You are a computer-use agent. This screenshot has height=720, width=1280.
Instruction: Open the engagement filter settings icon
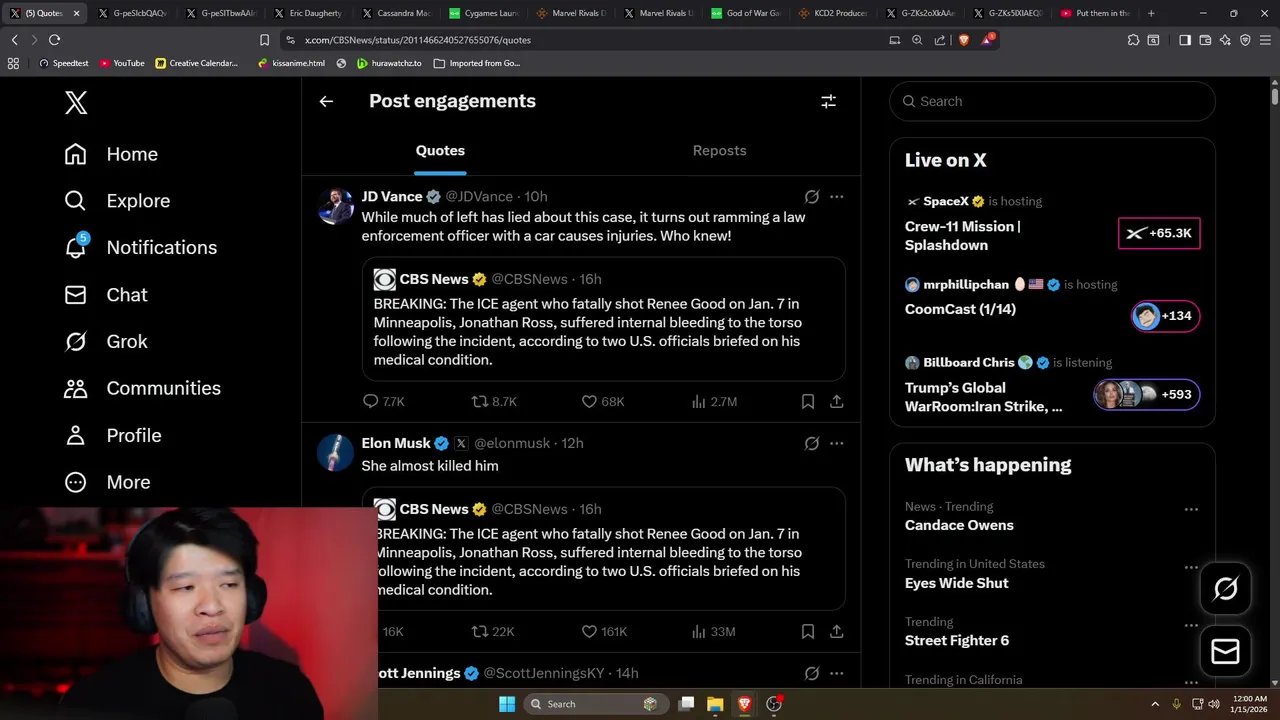pos(828,101)
